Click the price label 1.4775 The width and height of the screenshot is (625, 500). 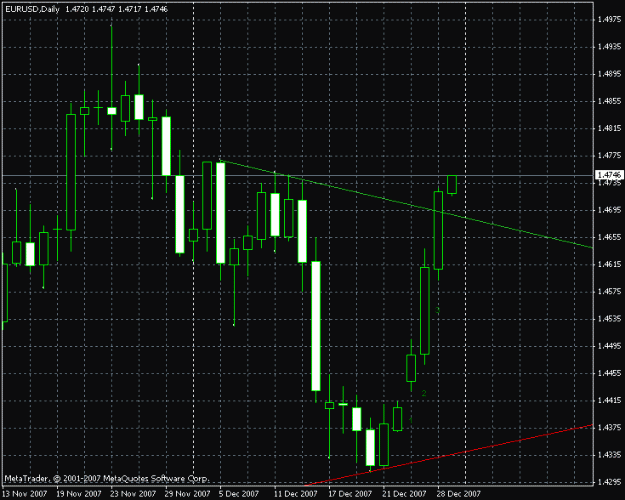click(x=609, y=155)
